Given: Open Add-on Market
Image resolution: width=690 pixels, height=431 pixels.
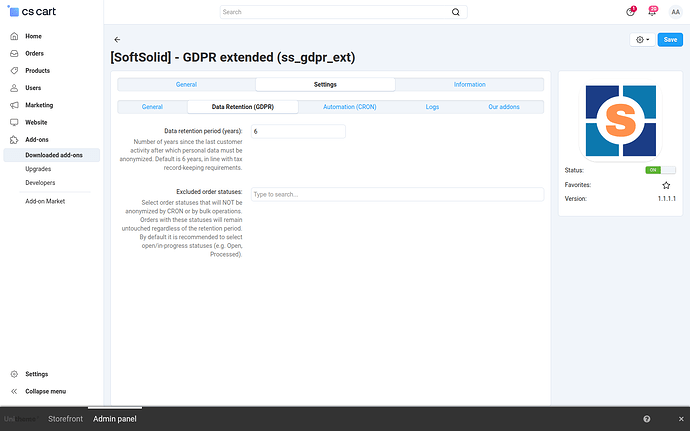Looking at the screenshot, I should pos(45,201).
